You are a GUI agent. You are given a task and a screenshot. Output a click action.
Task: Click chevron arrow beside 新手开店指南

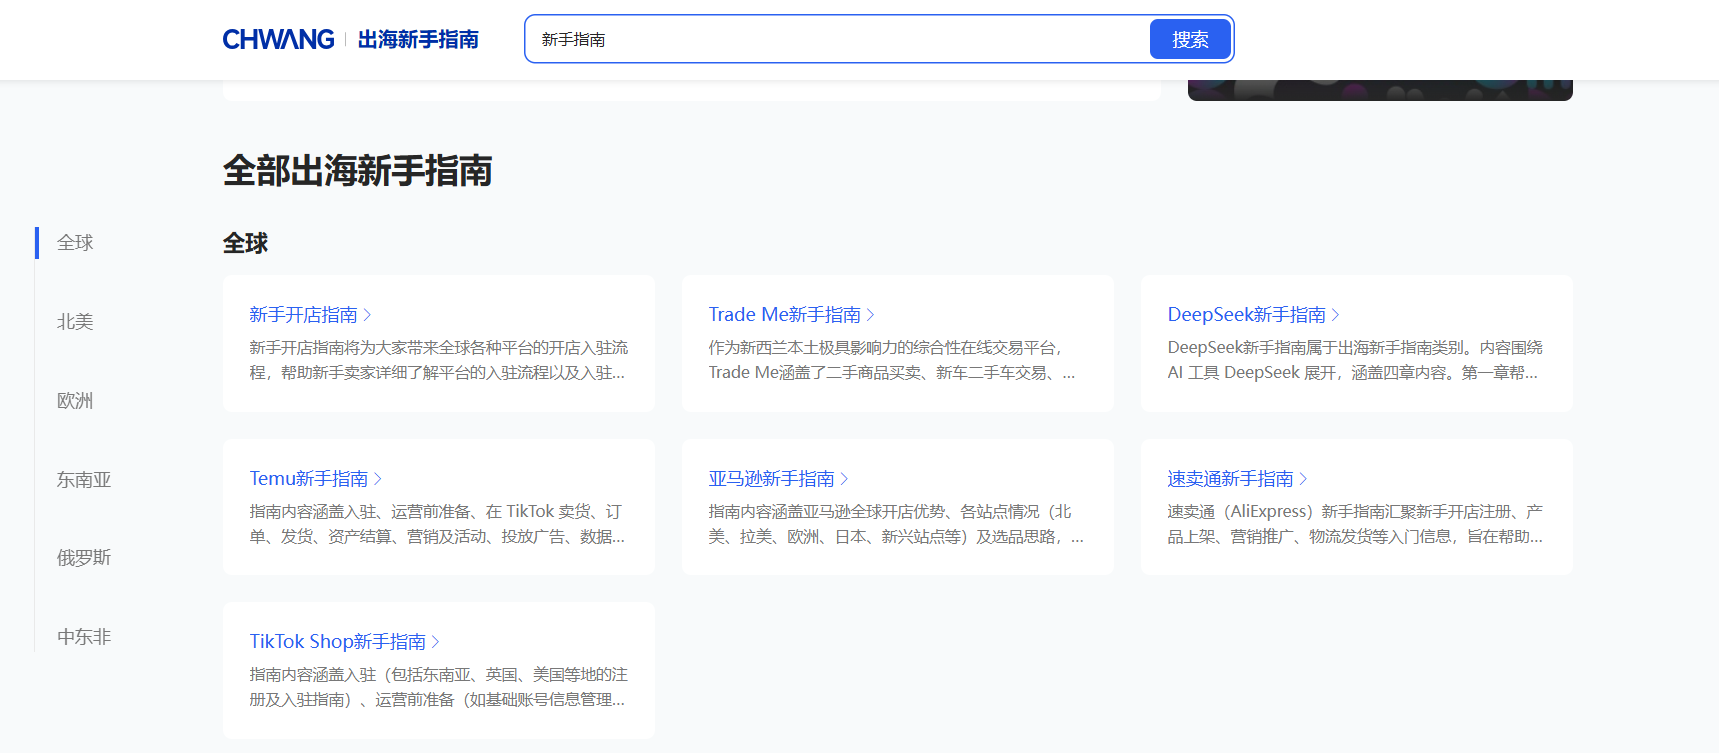pyautogui.click(x=368, y=315)
